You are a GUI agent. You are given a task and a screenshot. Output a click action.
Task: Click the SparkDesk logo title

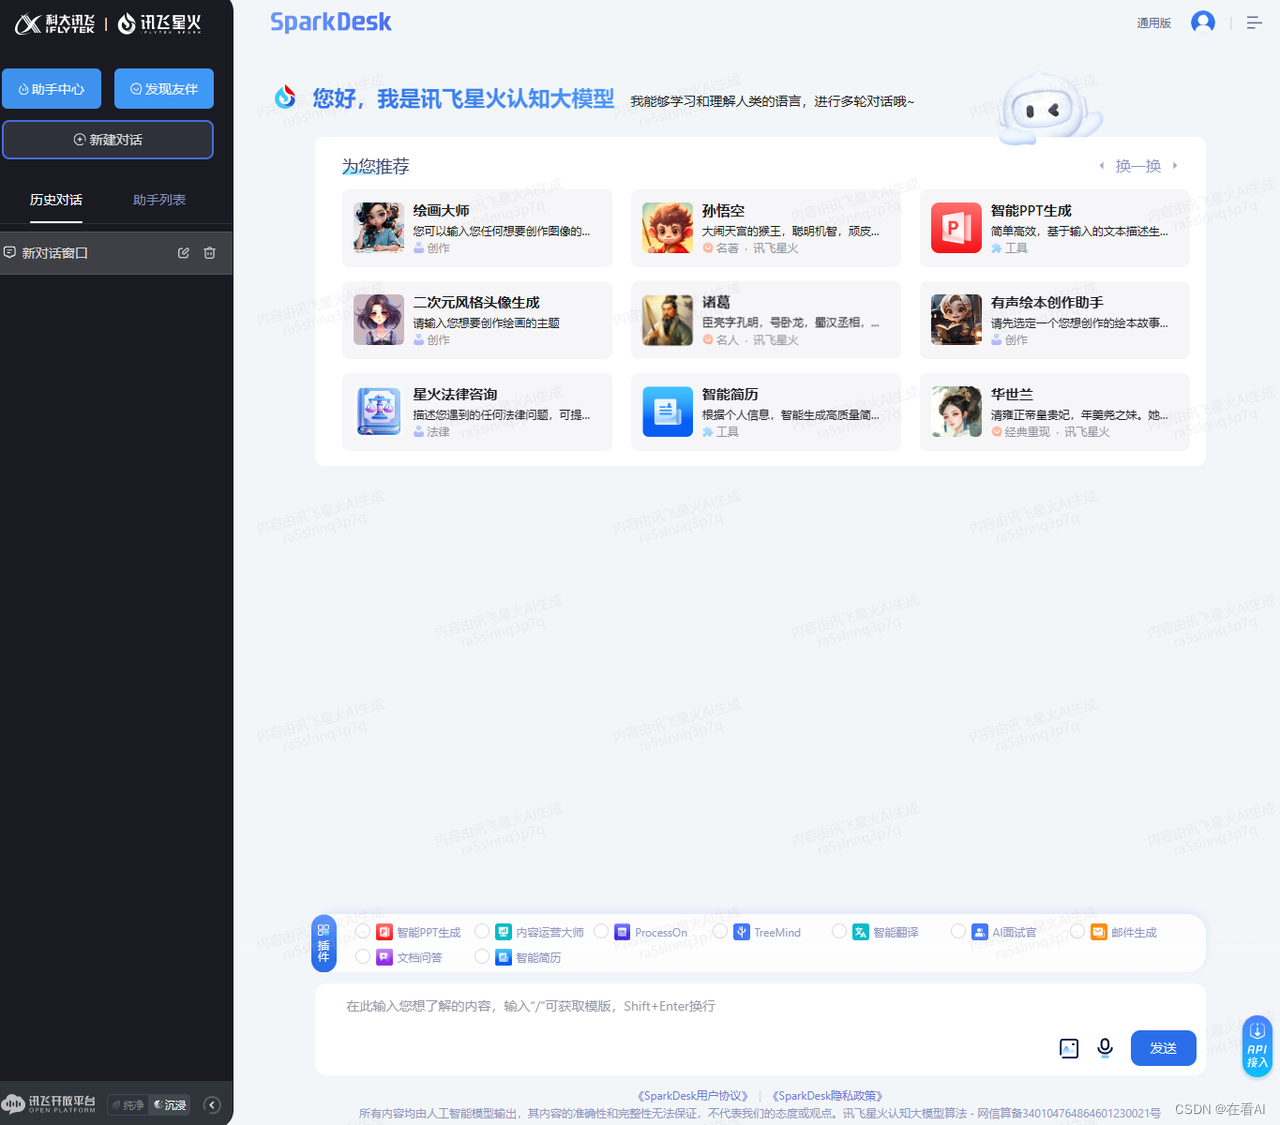pos(331,22)
